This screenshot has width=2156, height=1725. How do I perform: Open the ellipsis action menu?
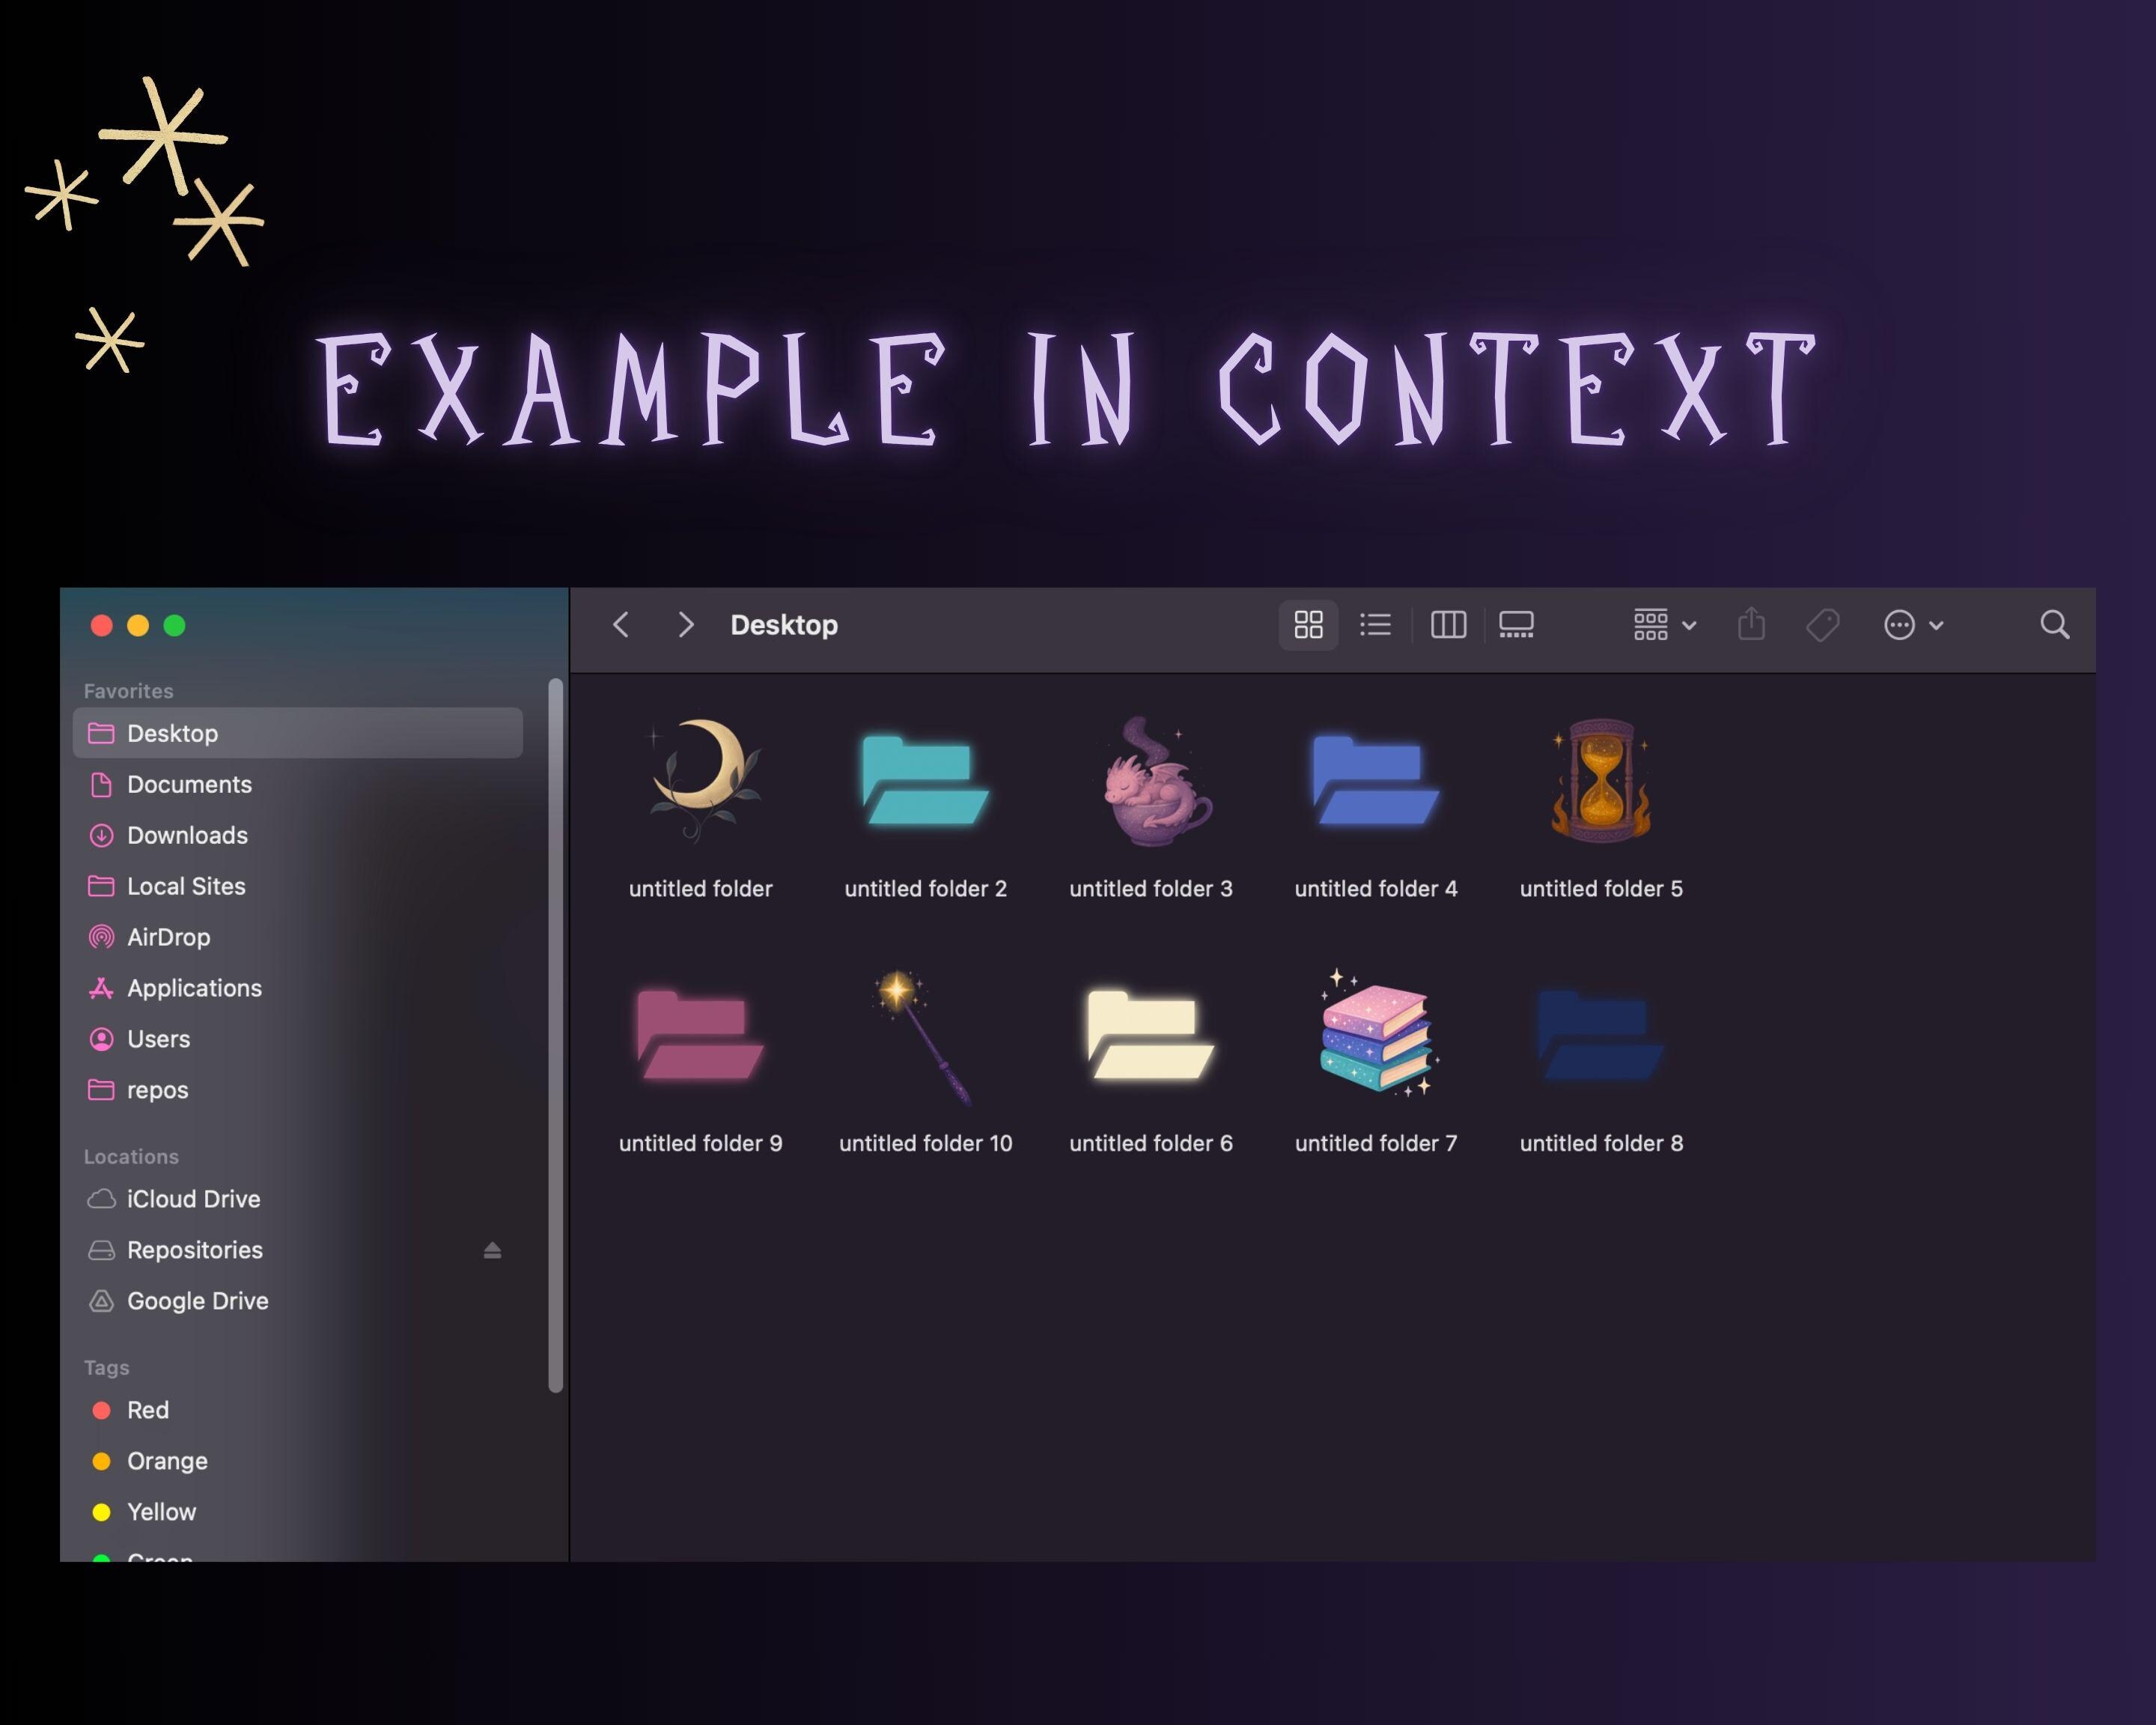[x=1913, y=625]
